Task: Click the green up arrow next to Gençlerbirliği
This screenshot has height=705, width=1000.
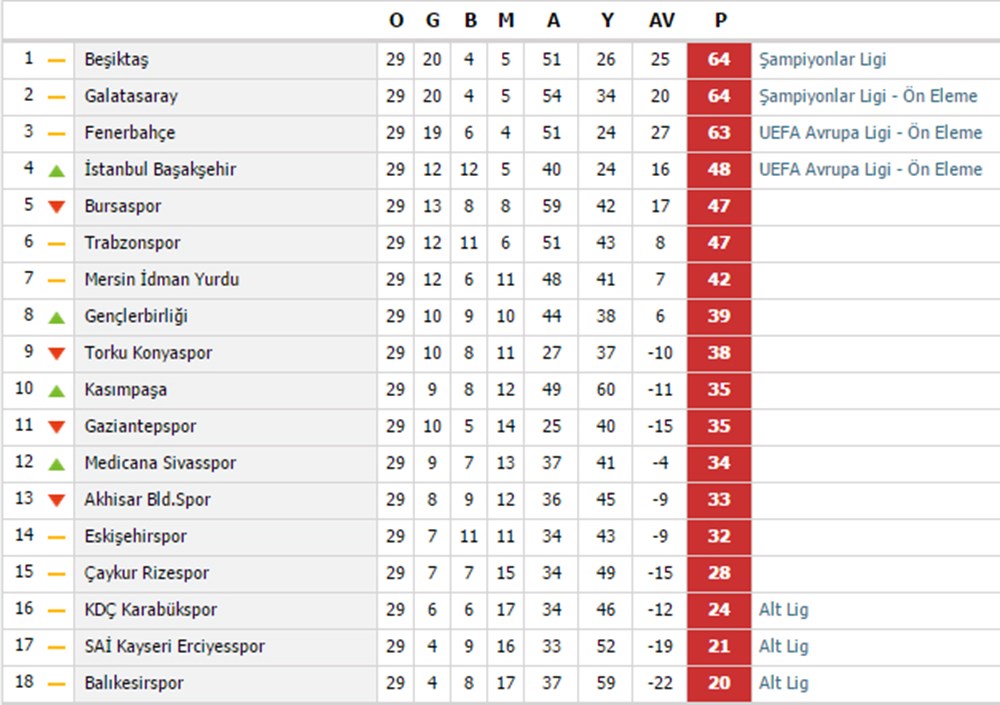Action: [x=57, y=317]
